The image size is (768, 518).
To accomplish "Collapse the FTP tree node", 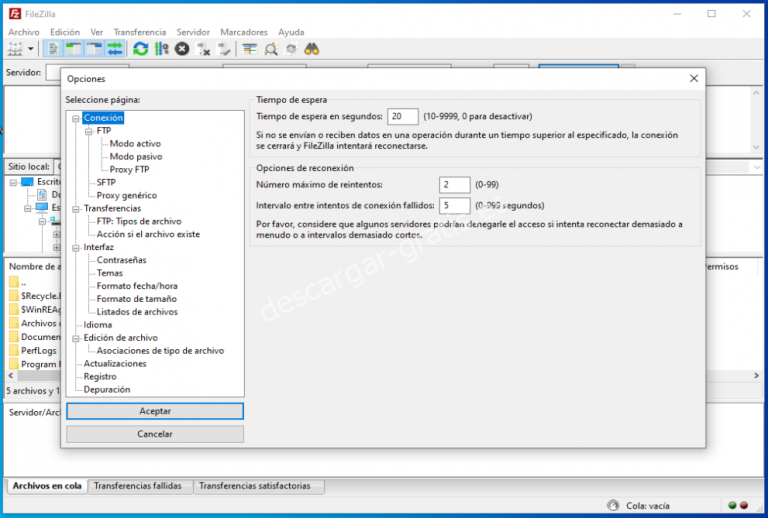I will coord(89,131).
